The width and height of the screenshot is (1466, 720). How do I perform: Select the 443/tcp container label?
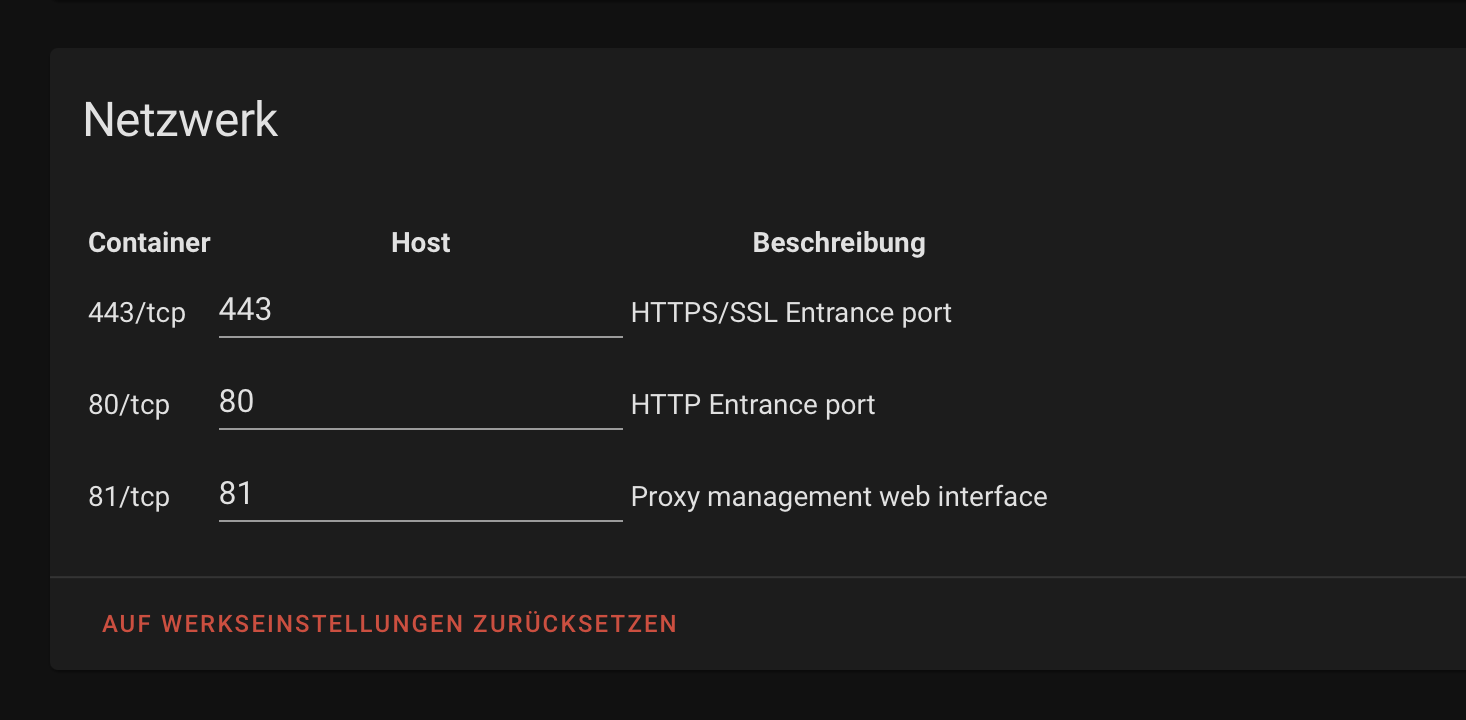[x=137, y=312]
